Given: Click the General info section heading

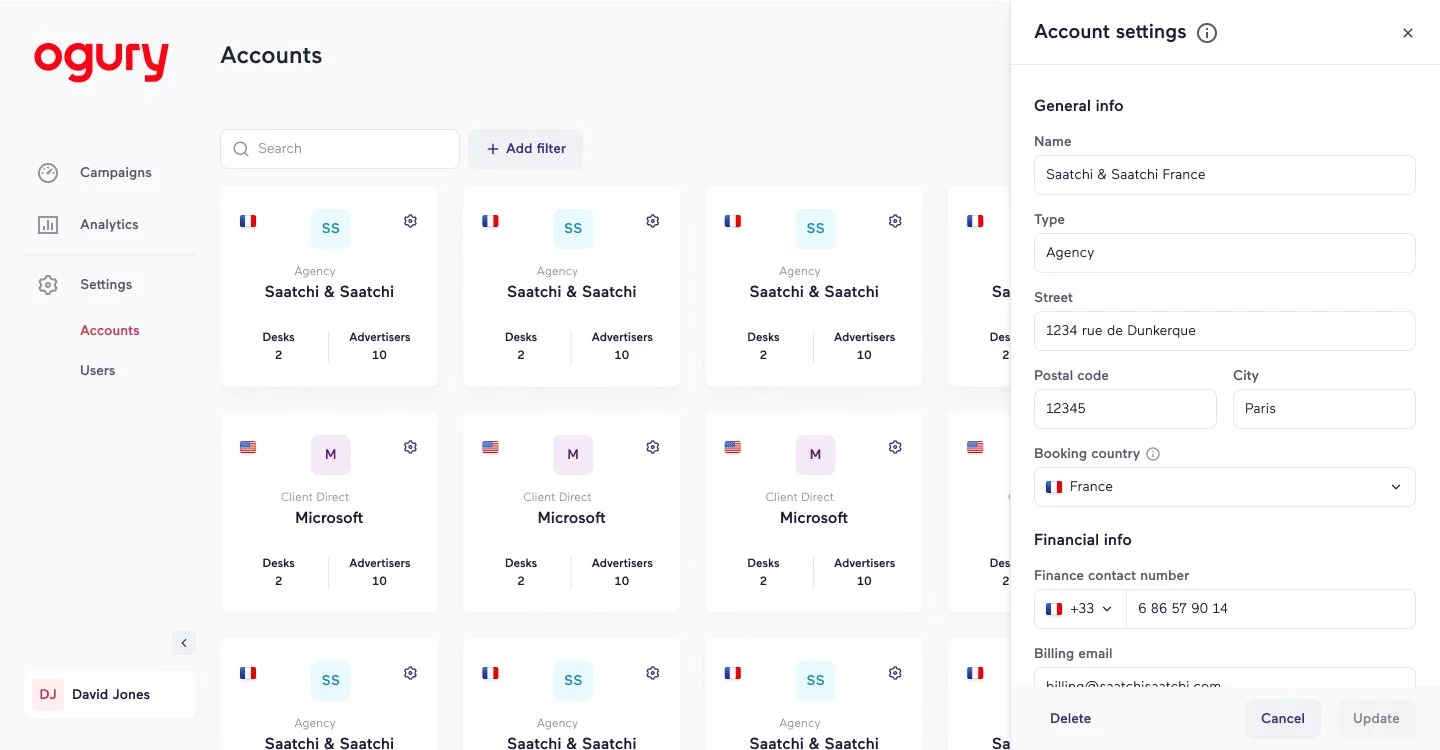Looking at the screenshot, I should tap(1078, 106).
